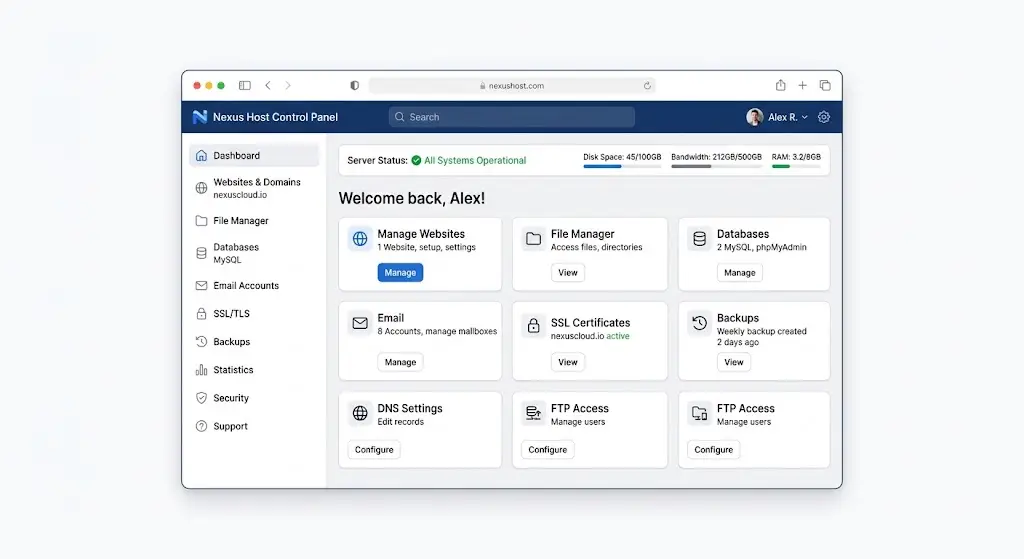Viewport: 1024px width, 559px height.
Task: Go back with browser back arrow
Action: (268, 86)
